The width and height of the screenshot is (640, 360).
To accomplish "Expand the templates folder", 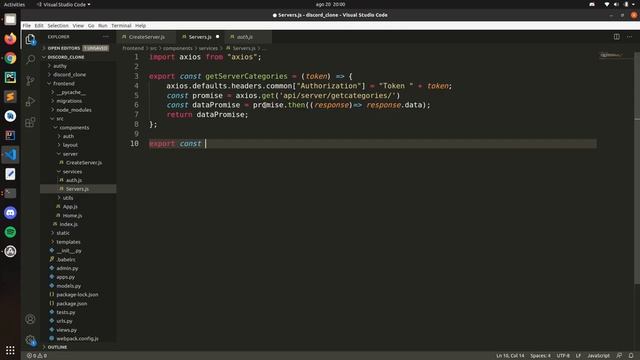I will (68, 242).
